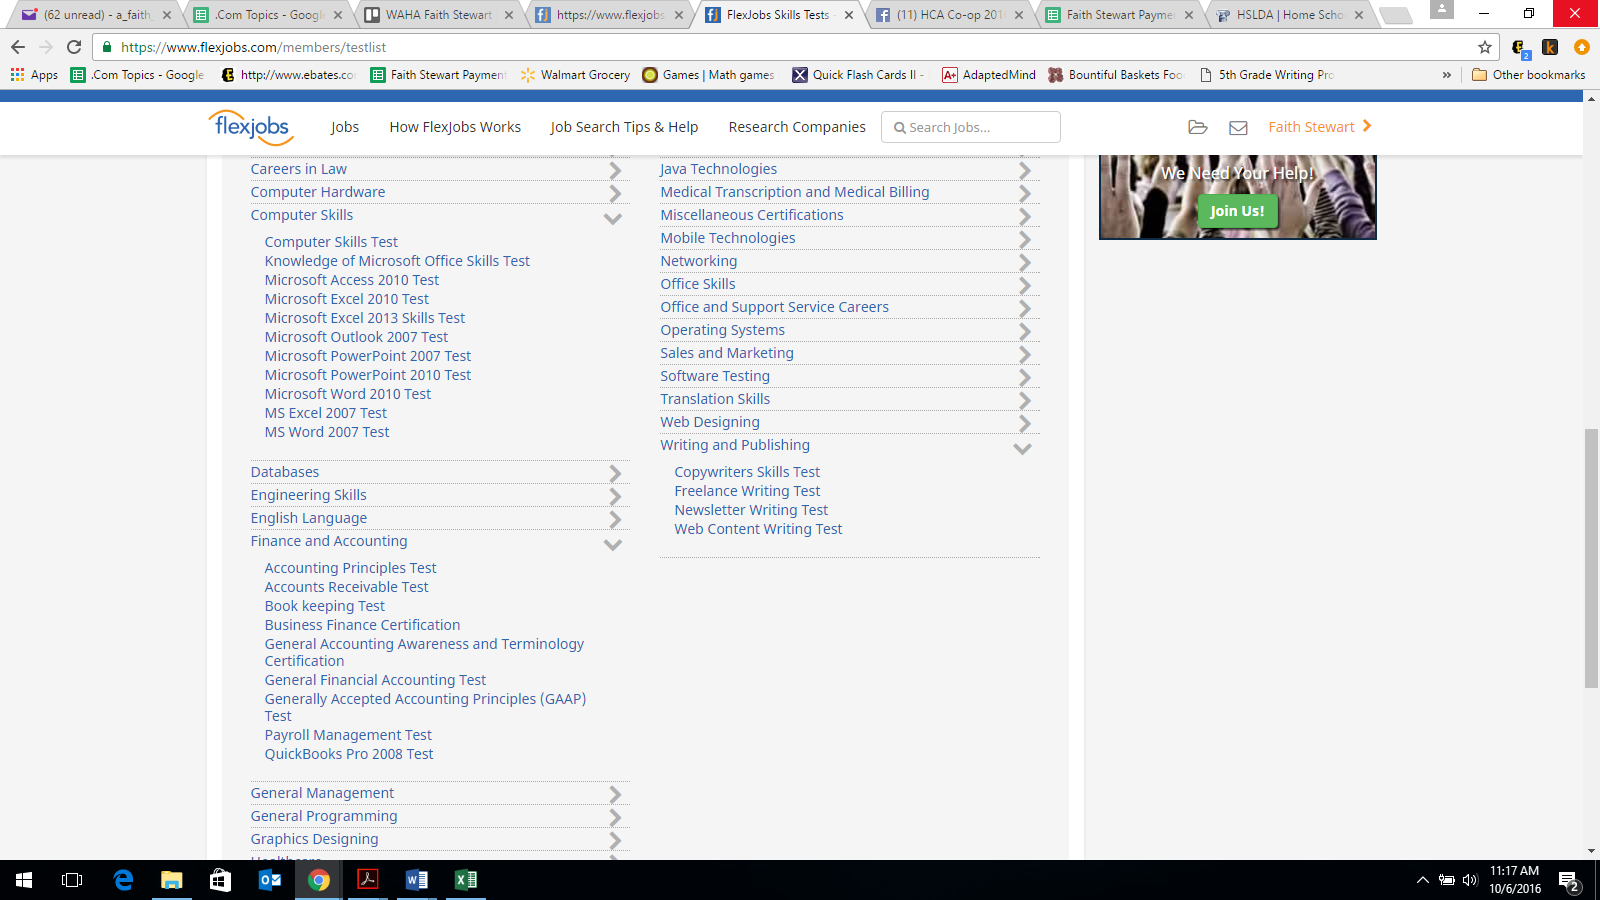Open Microsoft Excel 2013 Skills Test
This screenshot has height=900, width=1600.
click(365, 318)
